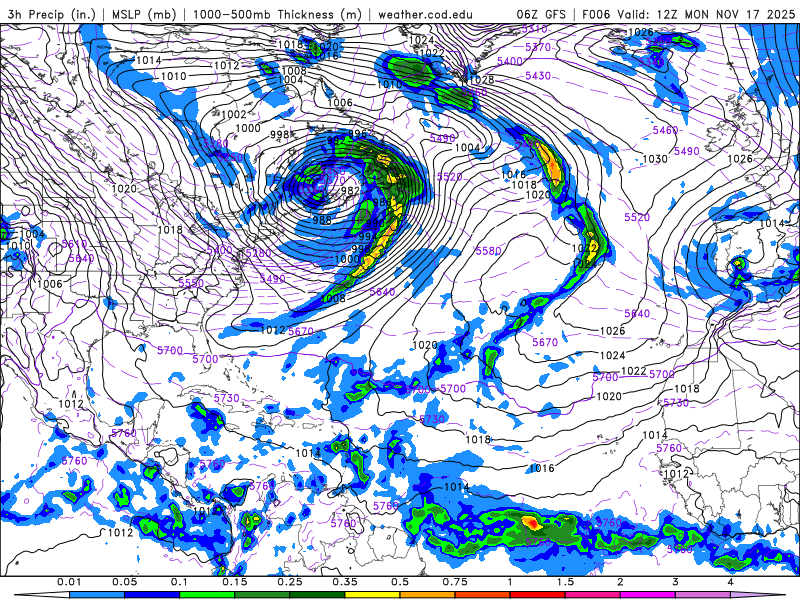
Task: Click the purple 5610 thickness label
Action: pyautogui.click(x=74, y=244)
